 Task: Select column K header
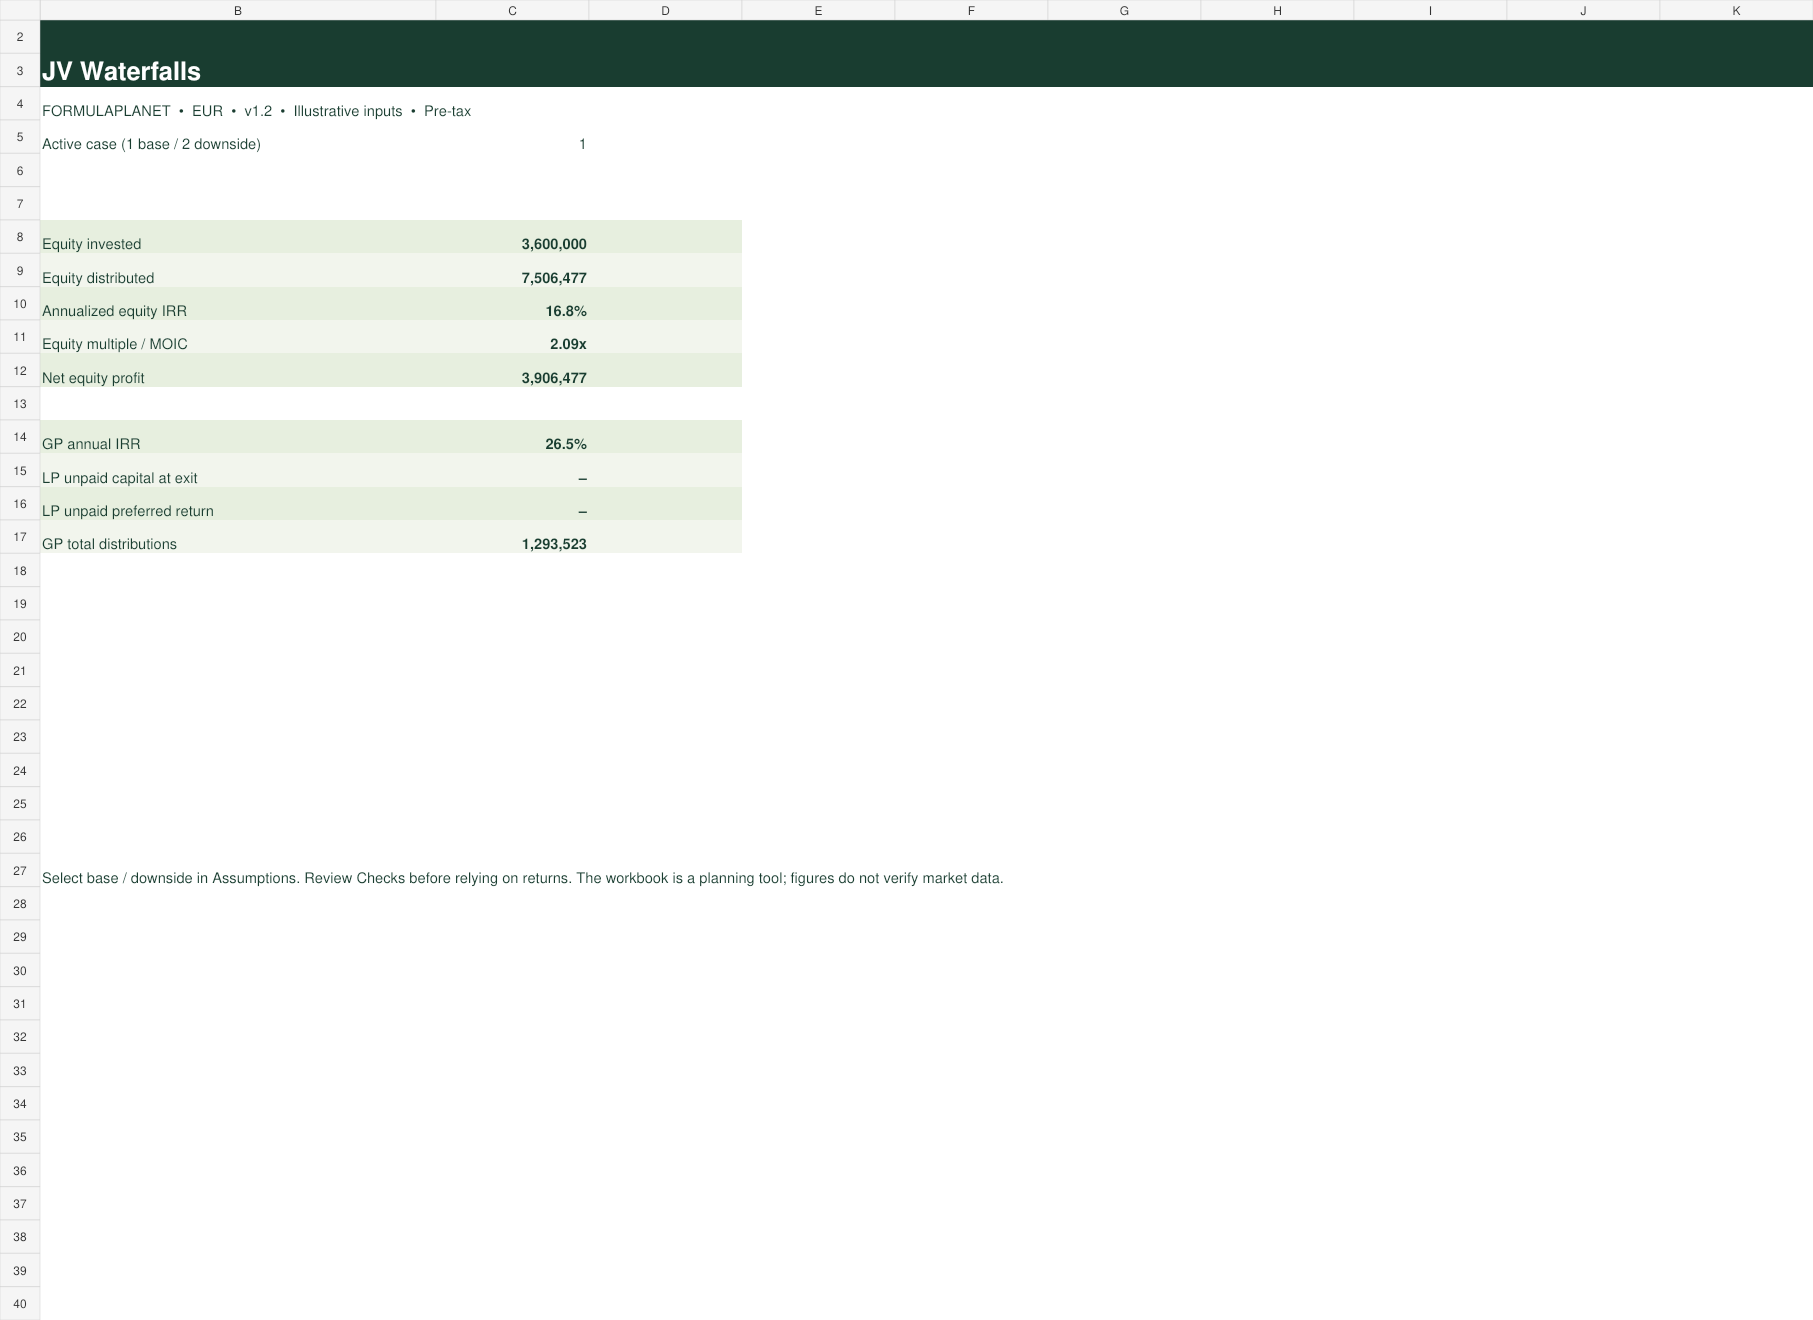[1736, 10]
